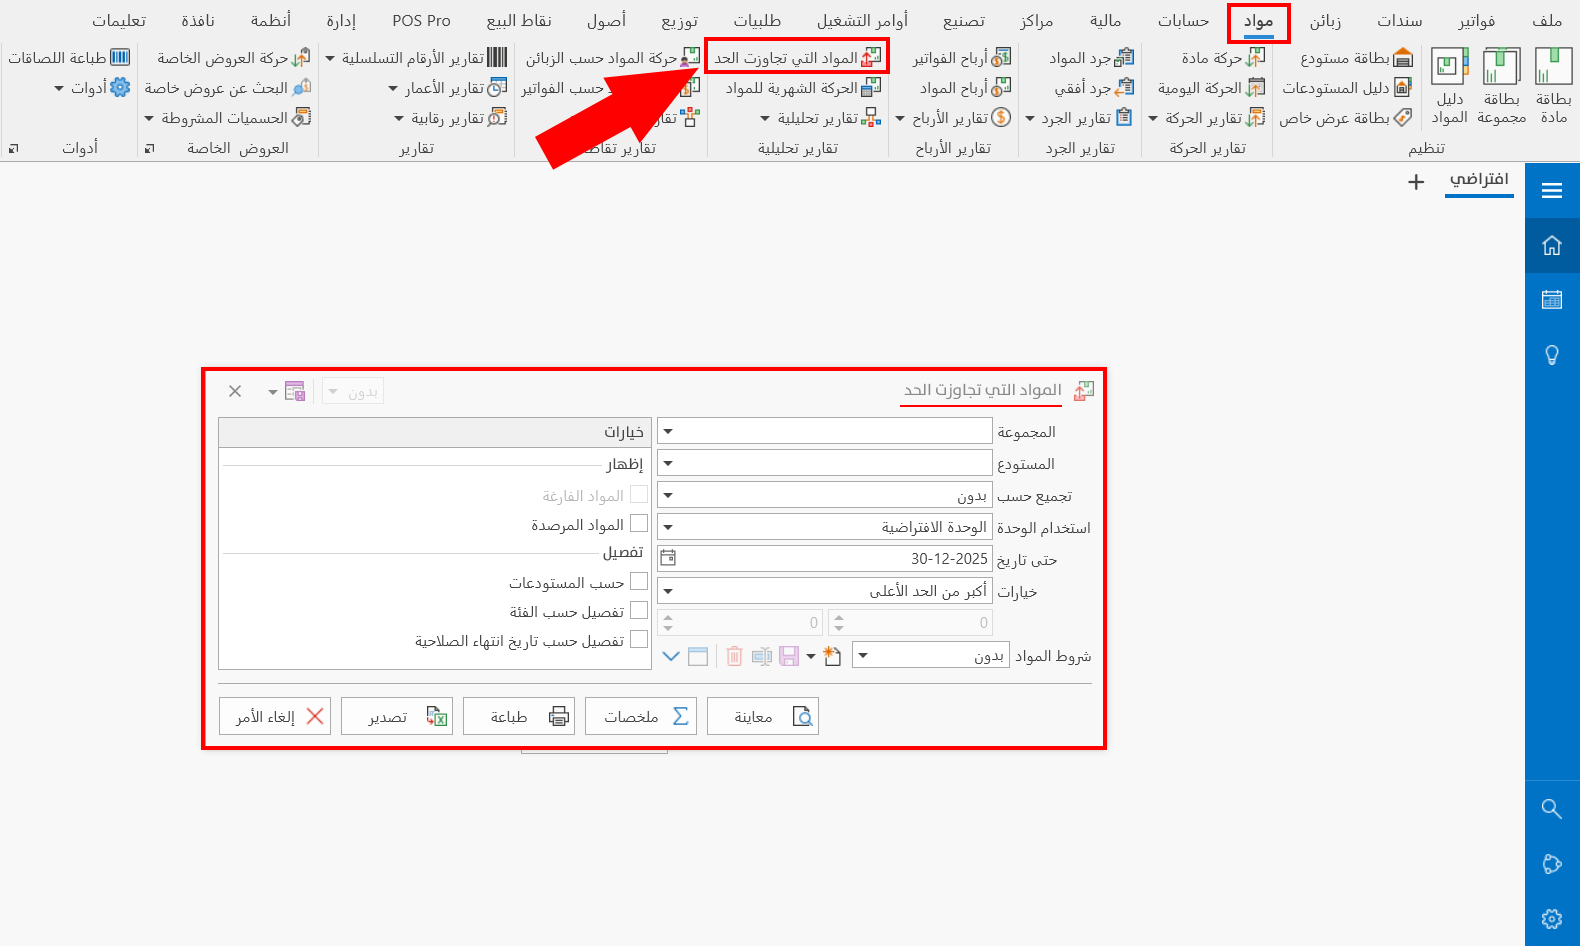The image size is (1580, 946).
Task: Check the المواد المرصدة checkbox
Action: pyautogui.click(x=639, y=523)
